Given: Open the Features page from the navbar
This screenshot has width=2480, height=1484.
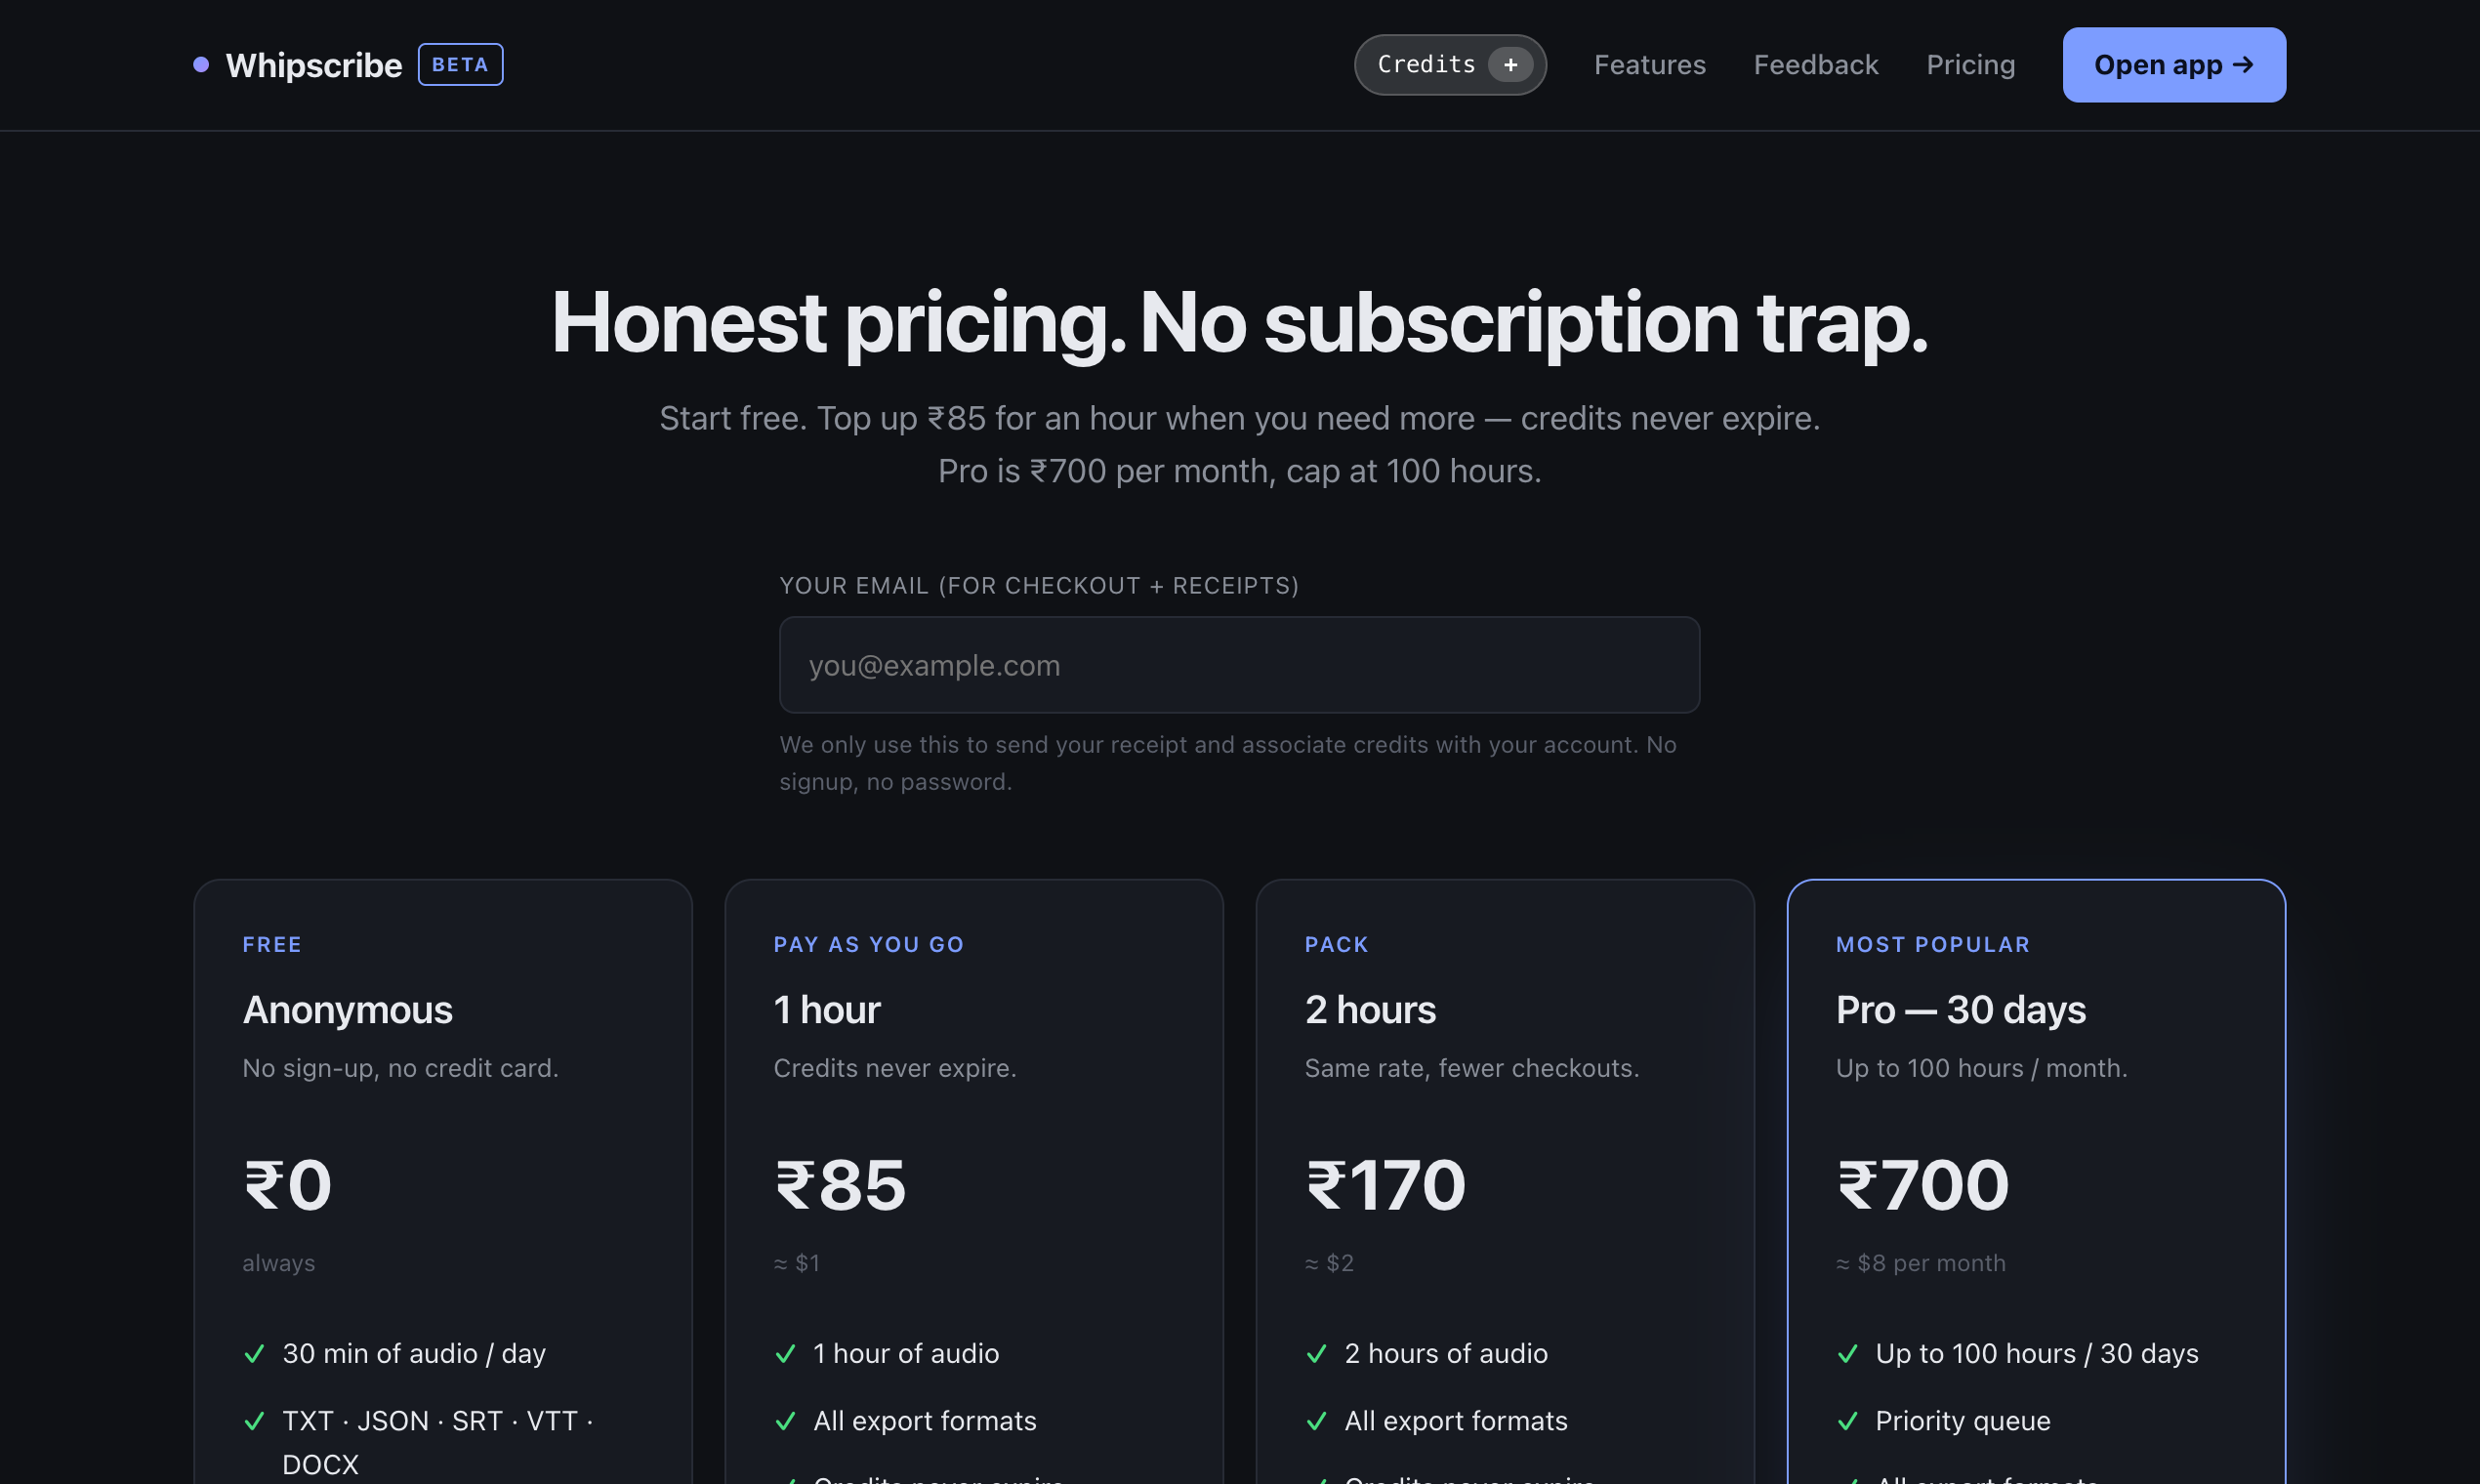Looking at the screenshot, I should click(x=1650, y=64).
